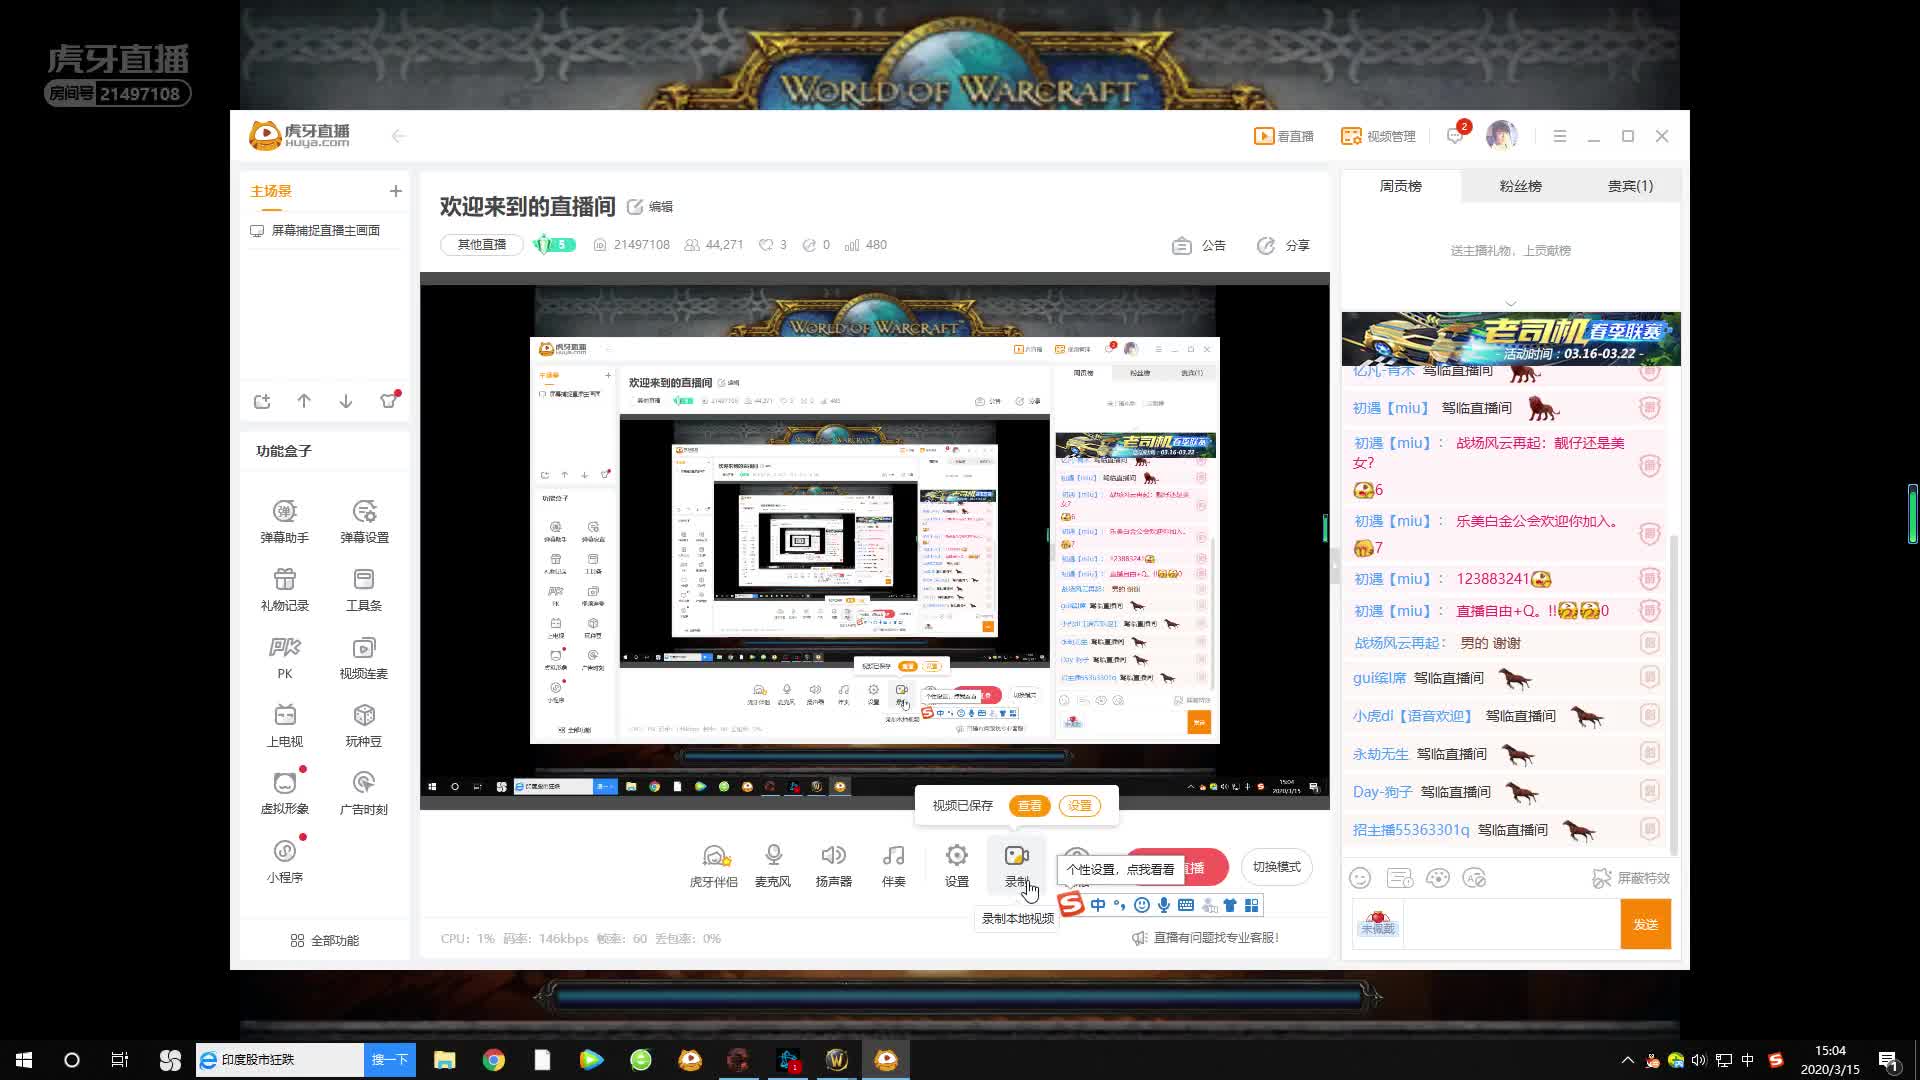Viewport: 1920px width, 1080px height.
Task: Click the chat list scrollbar
Action: click(1674, 694)
